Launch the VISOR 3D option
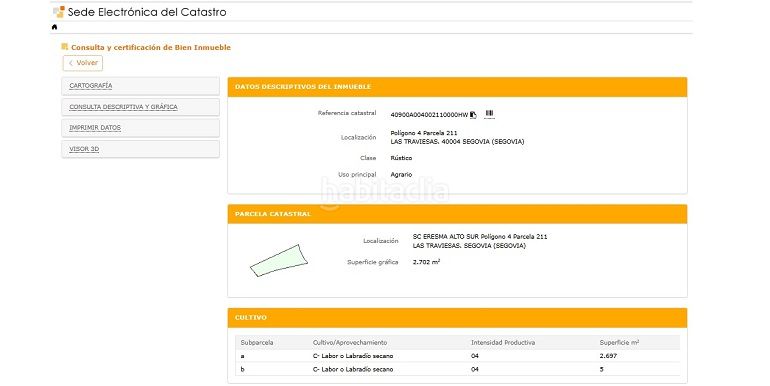 click(140, 149)
